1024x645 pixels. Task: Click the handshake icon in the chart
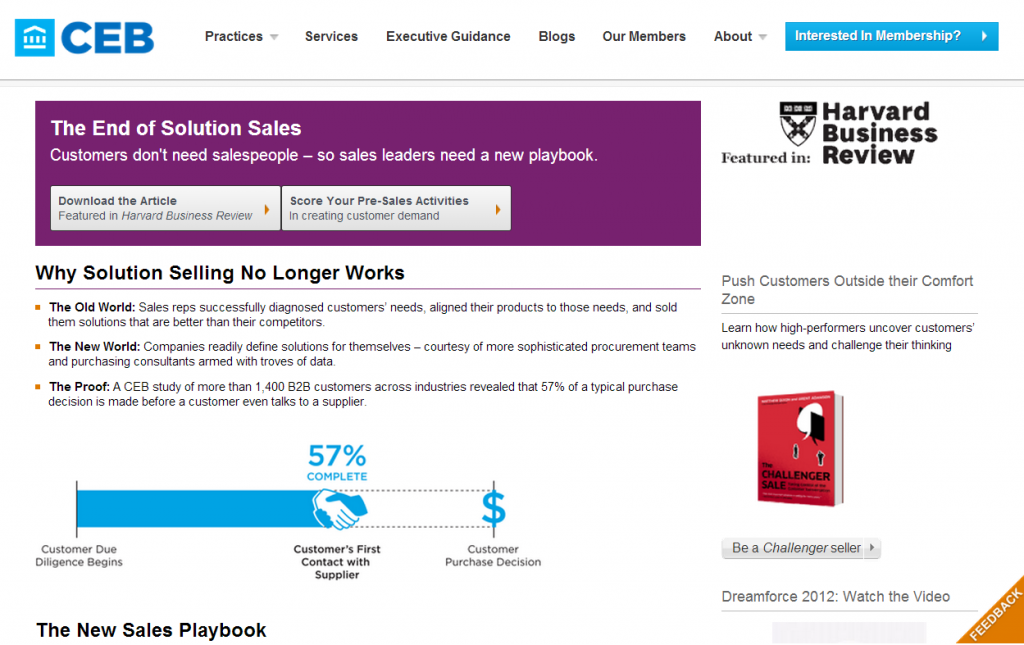point(339,509)
